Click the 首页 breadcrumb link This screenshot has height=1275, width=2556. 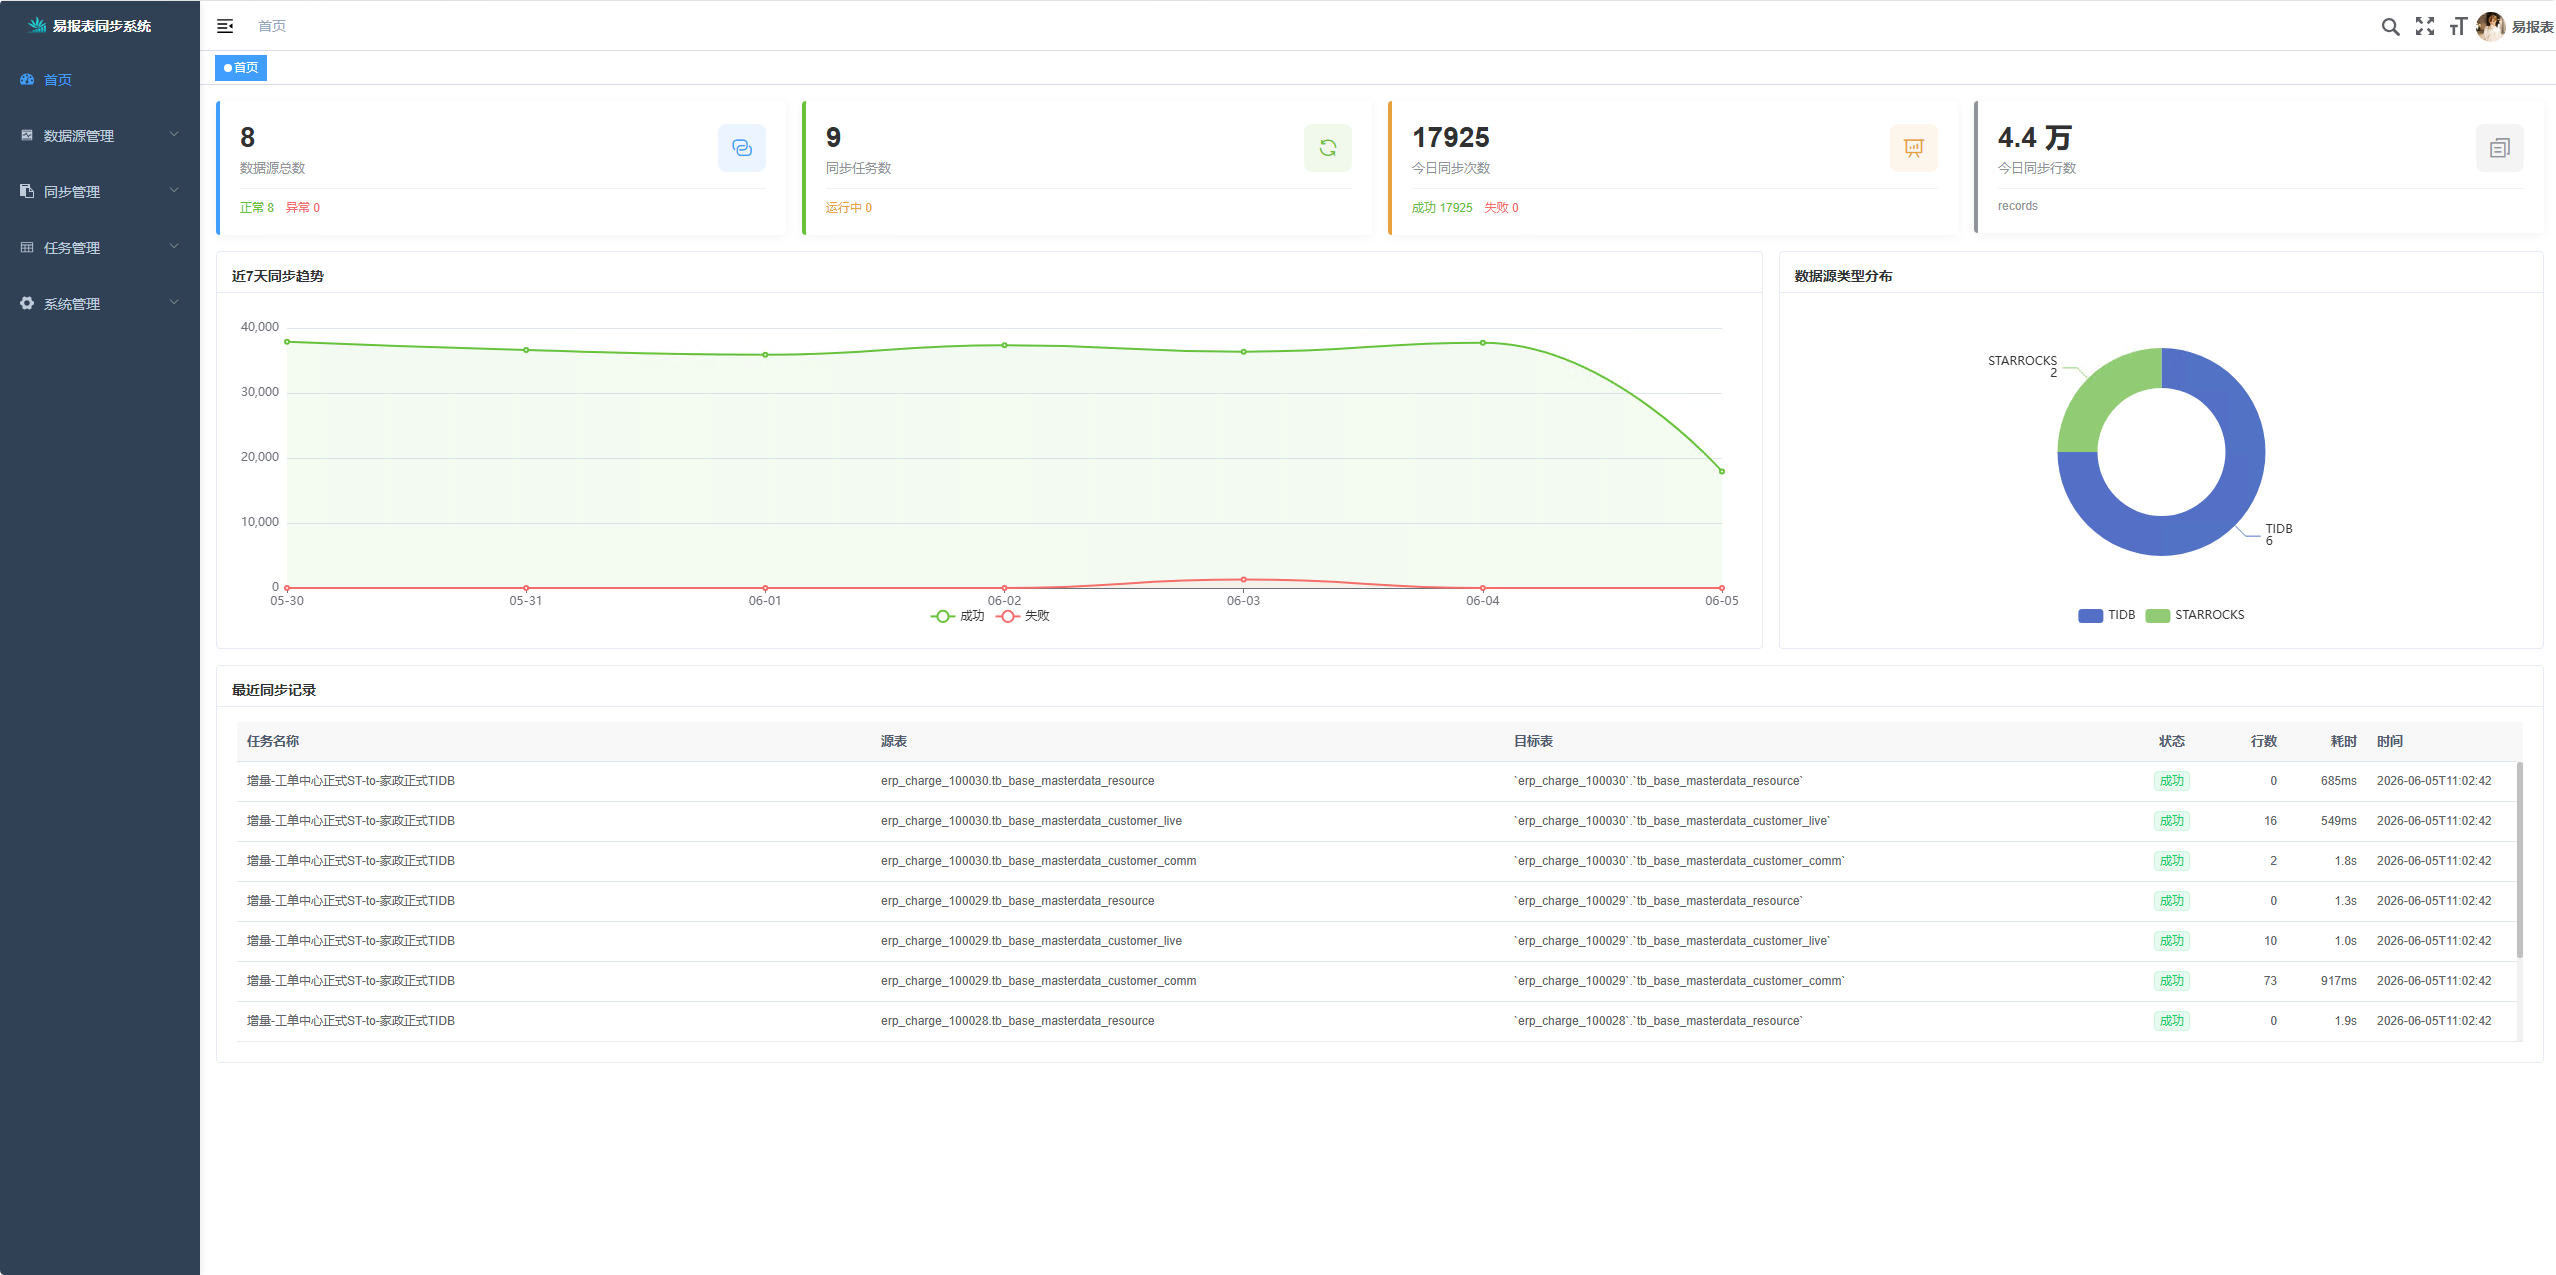click(272, 26)
